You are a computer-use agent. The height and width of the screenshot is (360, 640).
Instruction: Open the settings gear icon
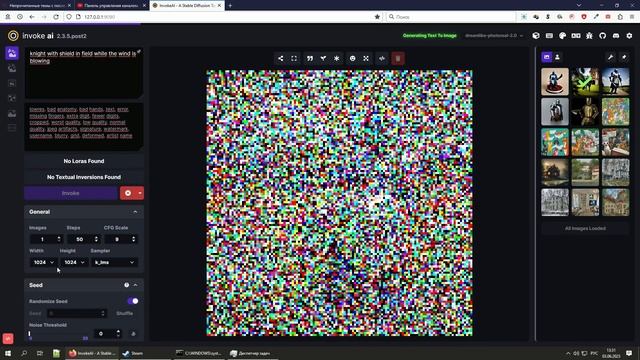click(x=629, y=36)
